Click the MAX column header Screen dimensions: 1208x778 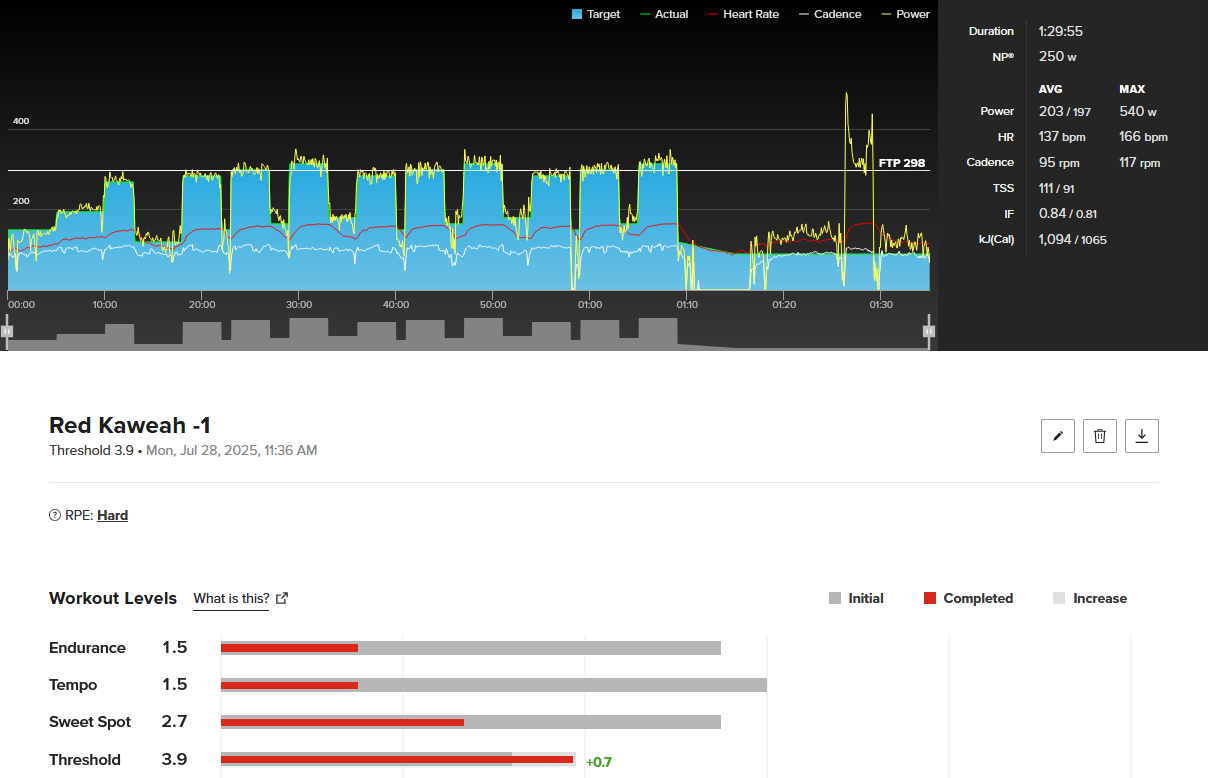[1132, 89]
